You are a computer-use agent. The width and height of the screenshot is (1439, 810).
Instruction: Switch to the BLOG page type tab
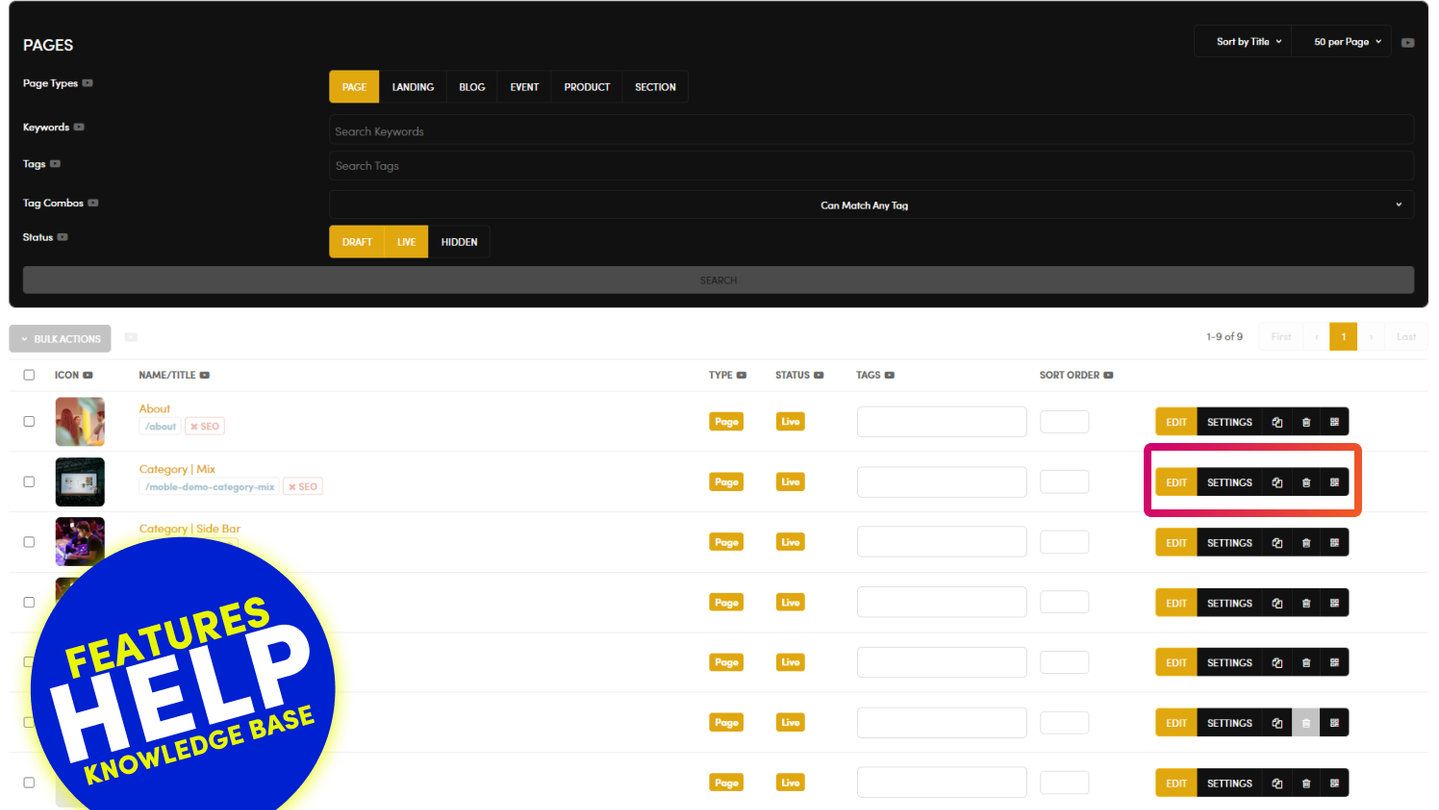click(472, 87)
